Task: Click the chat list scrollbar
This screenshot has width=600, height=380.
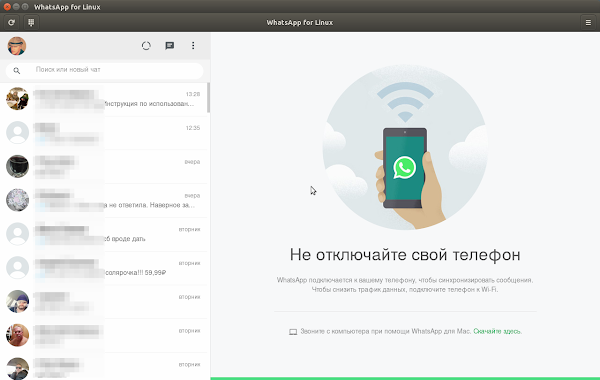Action: (209, 98)
